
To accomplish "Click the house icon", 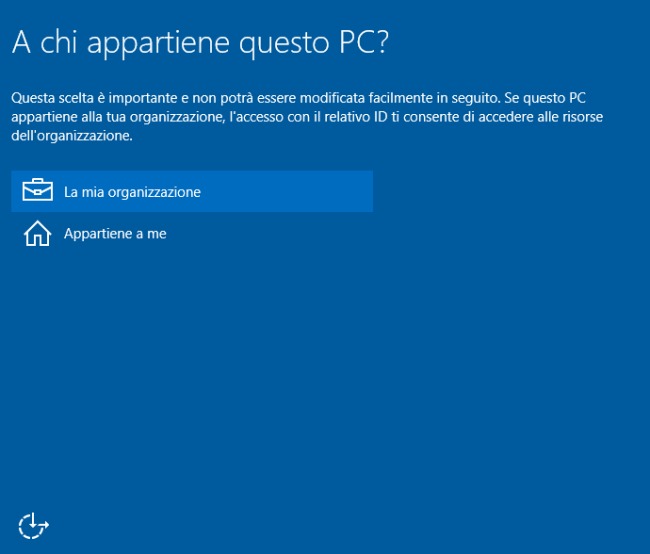I will 37,234.
